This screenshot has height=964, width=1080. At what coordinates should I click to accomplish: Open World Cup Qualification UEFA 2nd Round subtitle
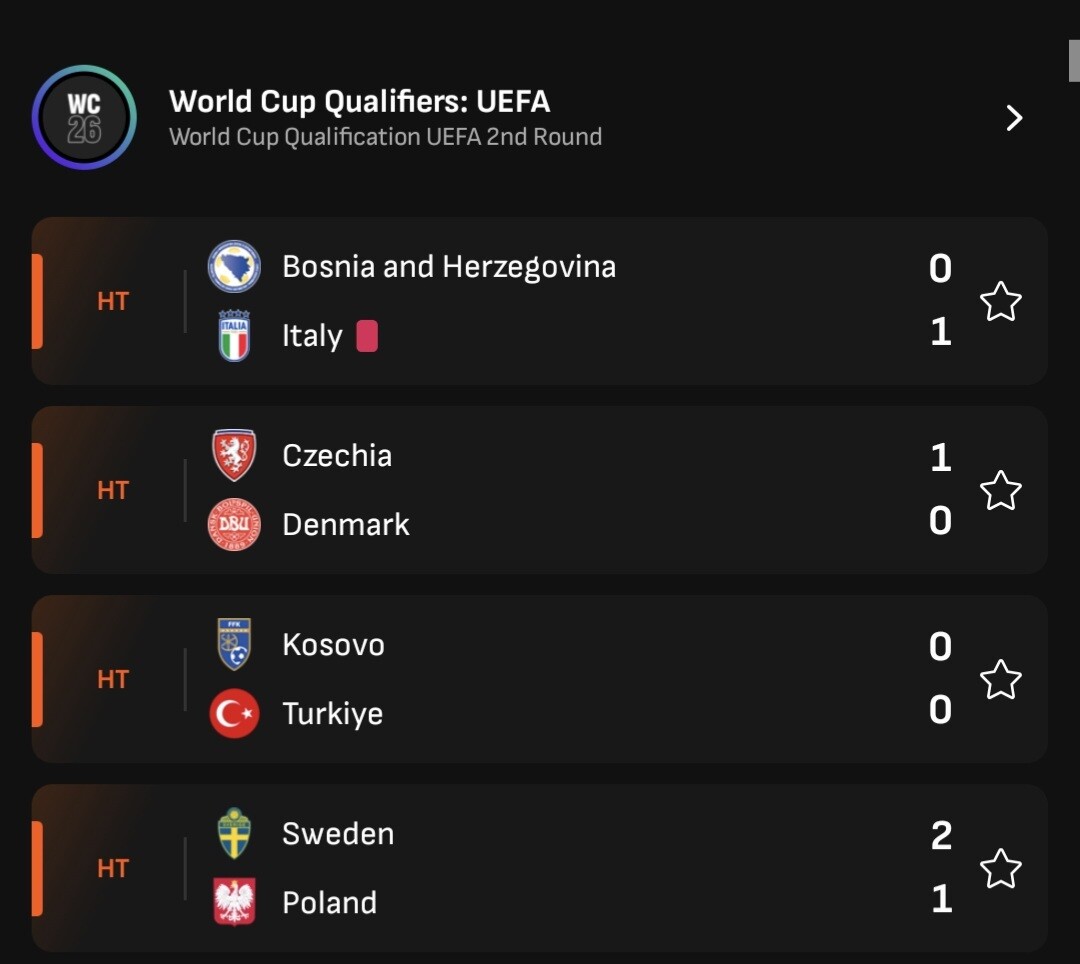(385, 137)
